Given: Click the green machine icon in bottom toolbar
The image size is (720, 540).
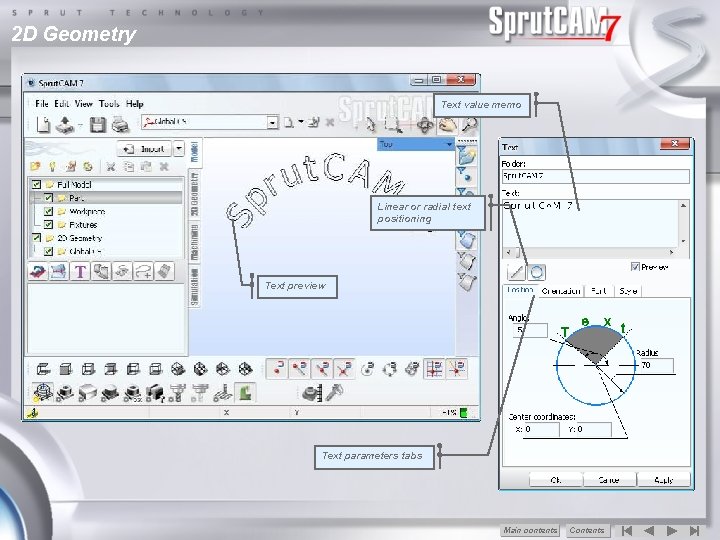Looking at the screenshot, I should 245,392.
